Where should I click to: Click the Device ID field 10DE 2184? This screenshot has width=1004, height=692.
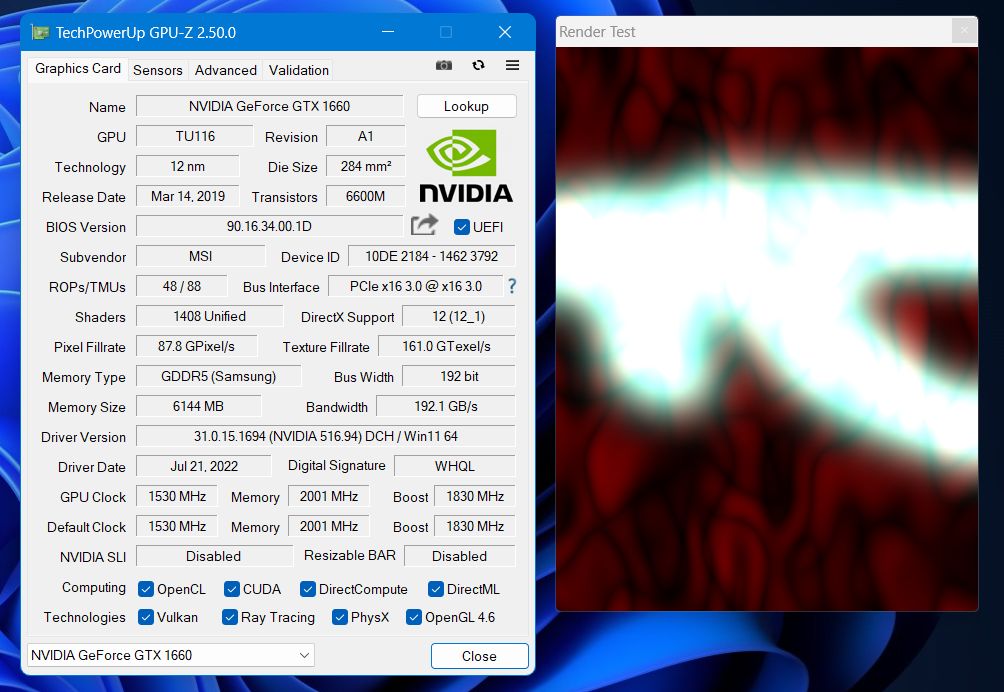pos(432,256)
